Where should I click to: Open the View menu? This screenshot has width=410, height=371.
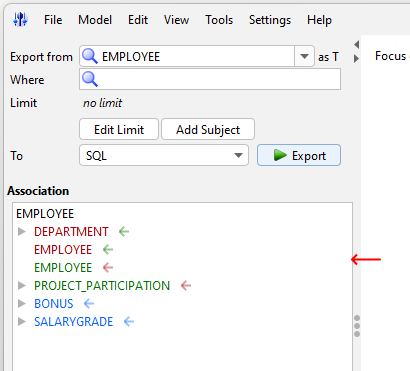(176, 20)
